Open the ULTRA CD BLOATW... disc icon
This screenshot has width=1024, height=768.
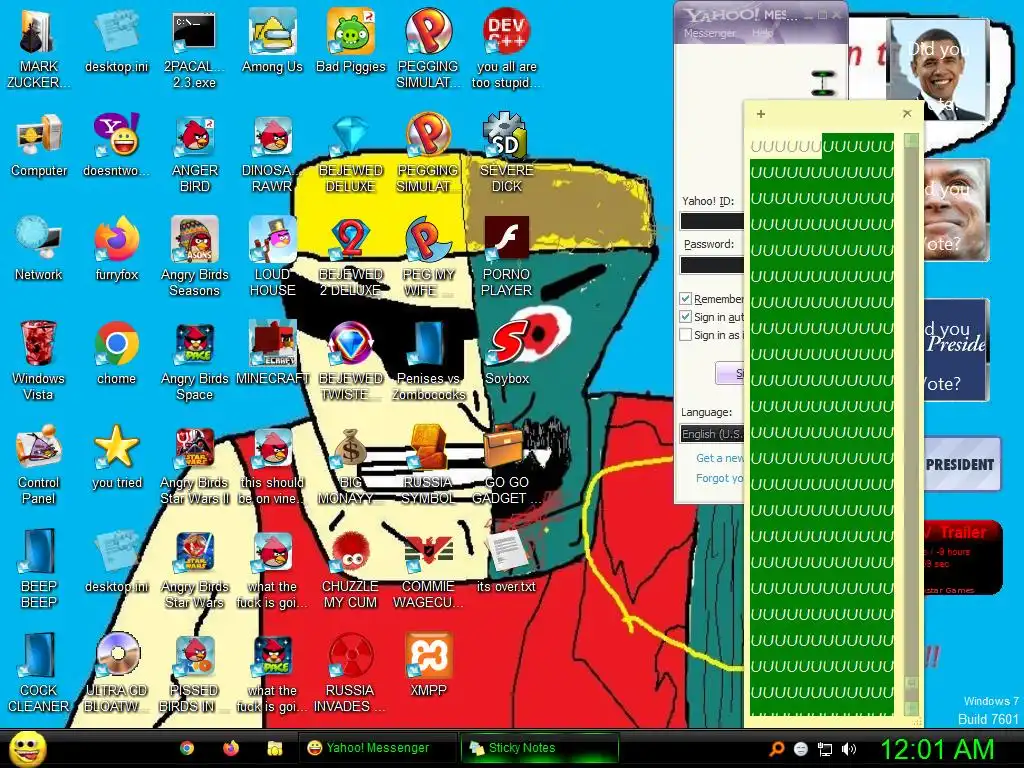tap(116, 671)
